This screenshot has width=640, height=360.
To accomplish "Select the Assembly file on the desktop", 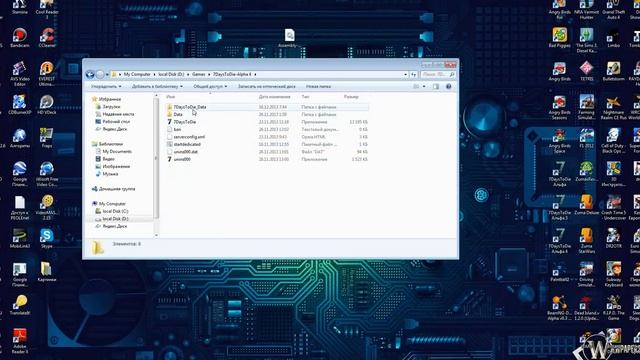I will click(x=289, y=39).
